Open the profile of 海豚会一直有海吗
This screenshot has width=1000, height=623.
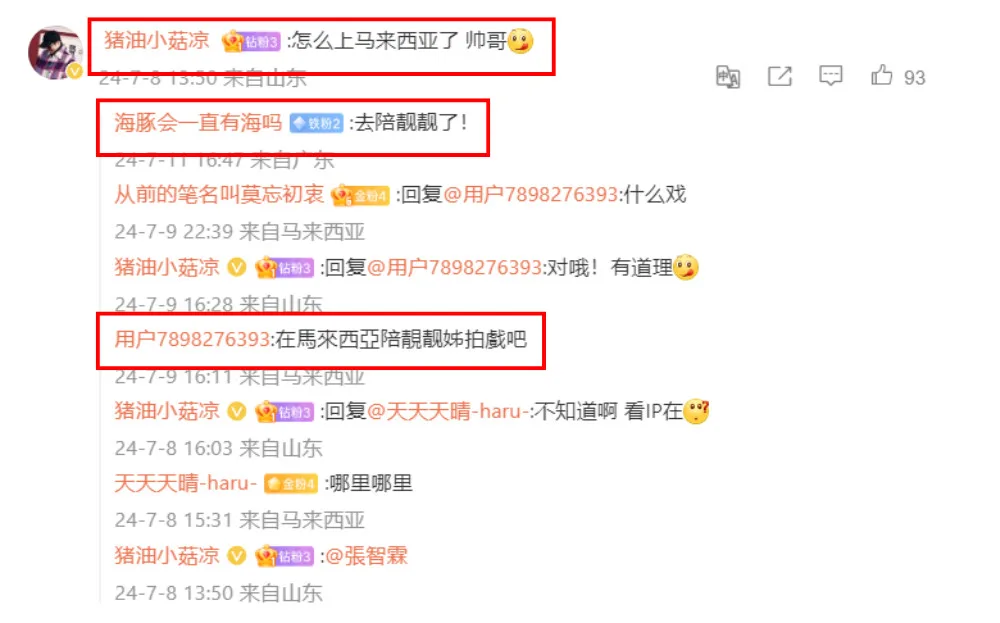[198, 122]
